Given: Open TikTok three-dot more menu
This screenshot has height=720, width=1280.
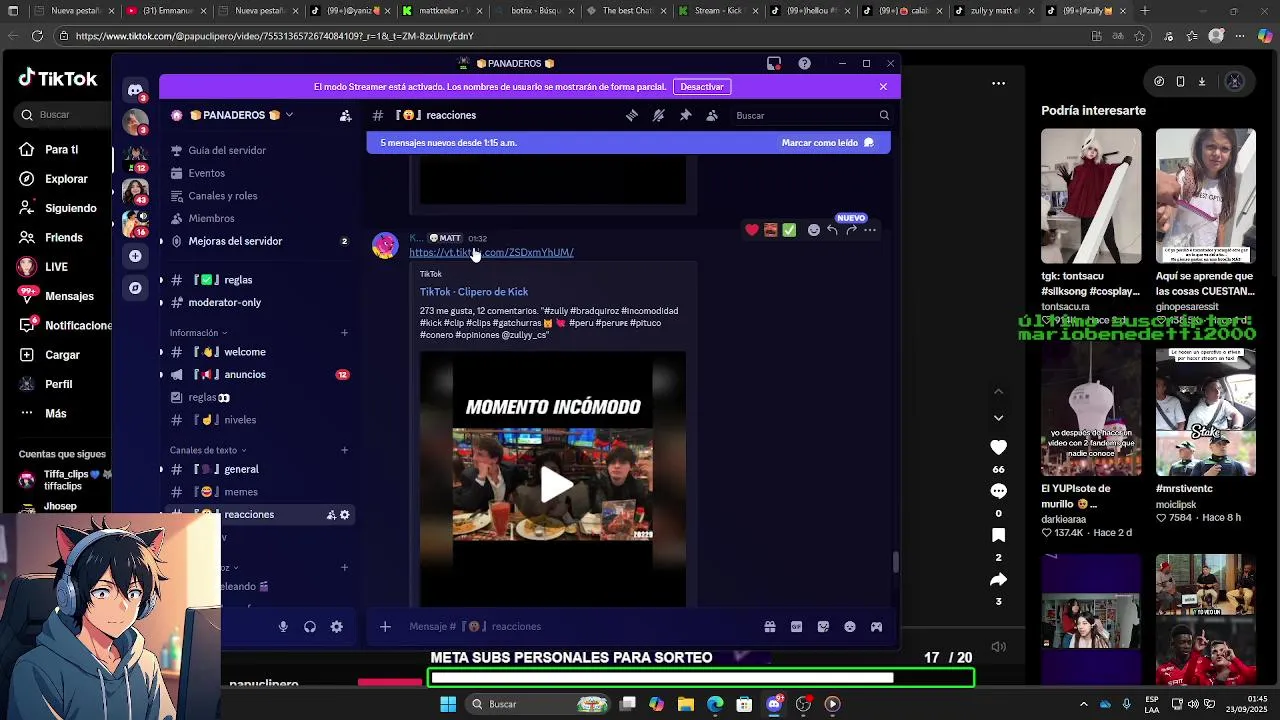Looking at the screenshot, I should pyautogui.click(x=998, y=83).
